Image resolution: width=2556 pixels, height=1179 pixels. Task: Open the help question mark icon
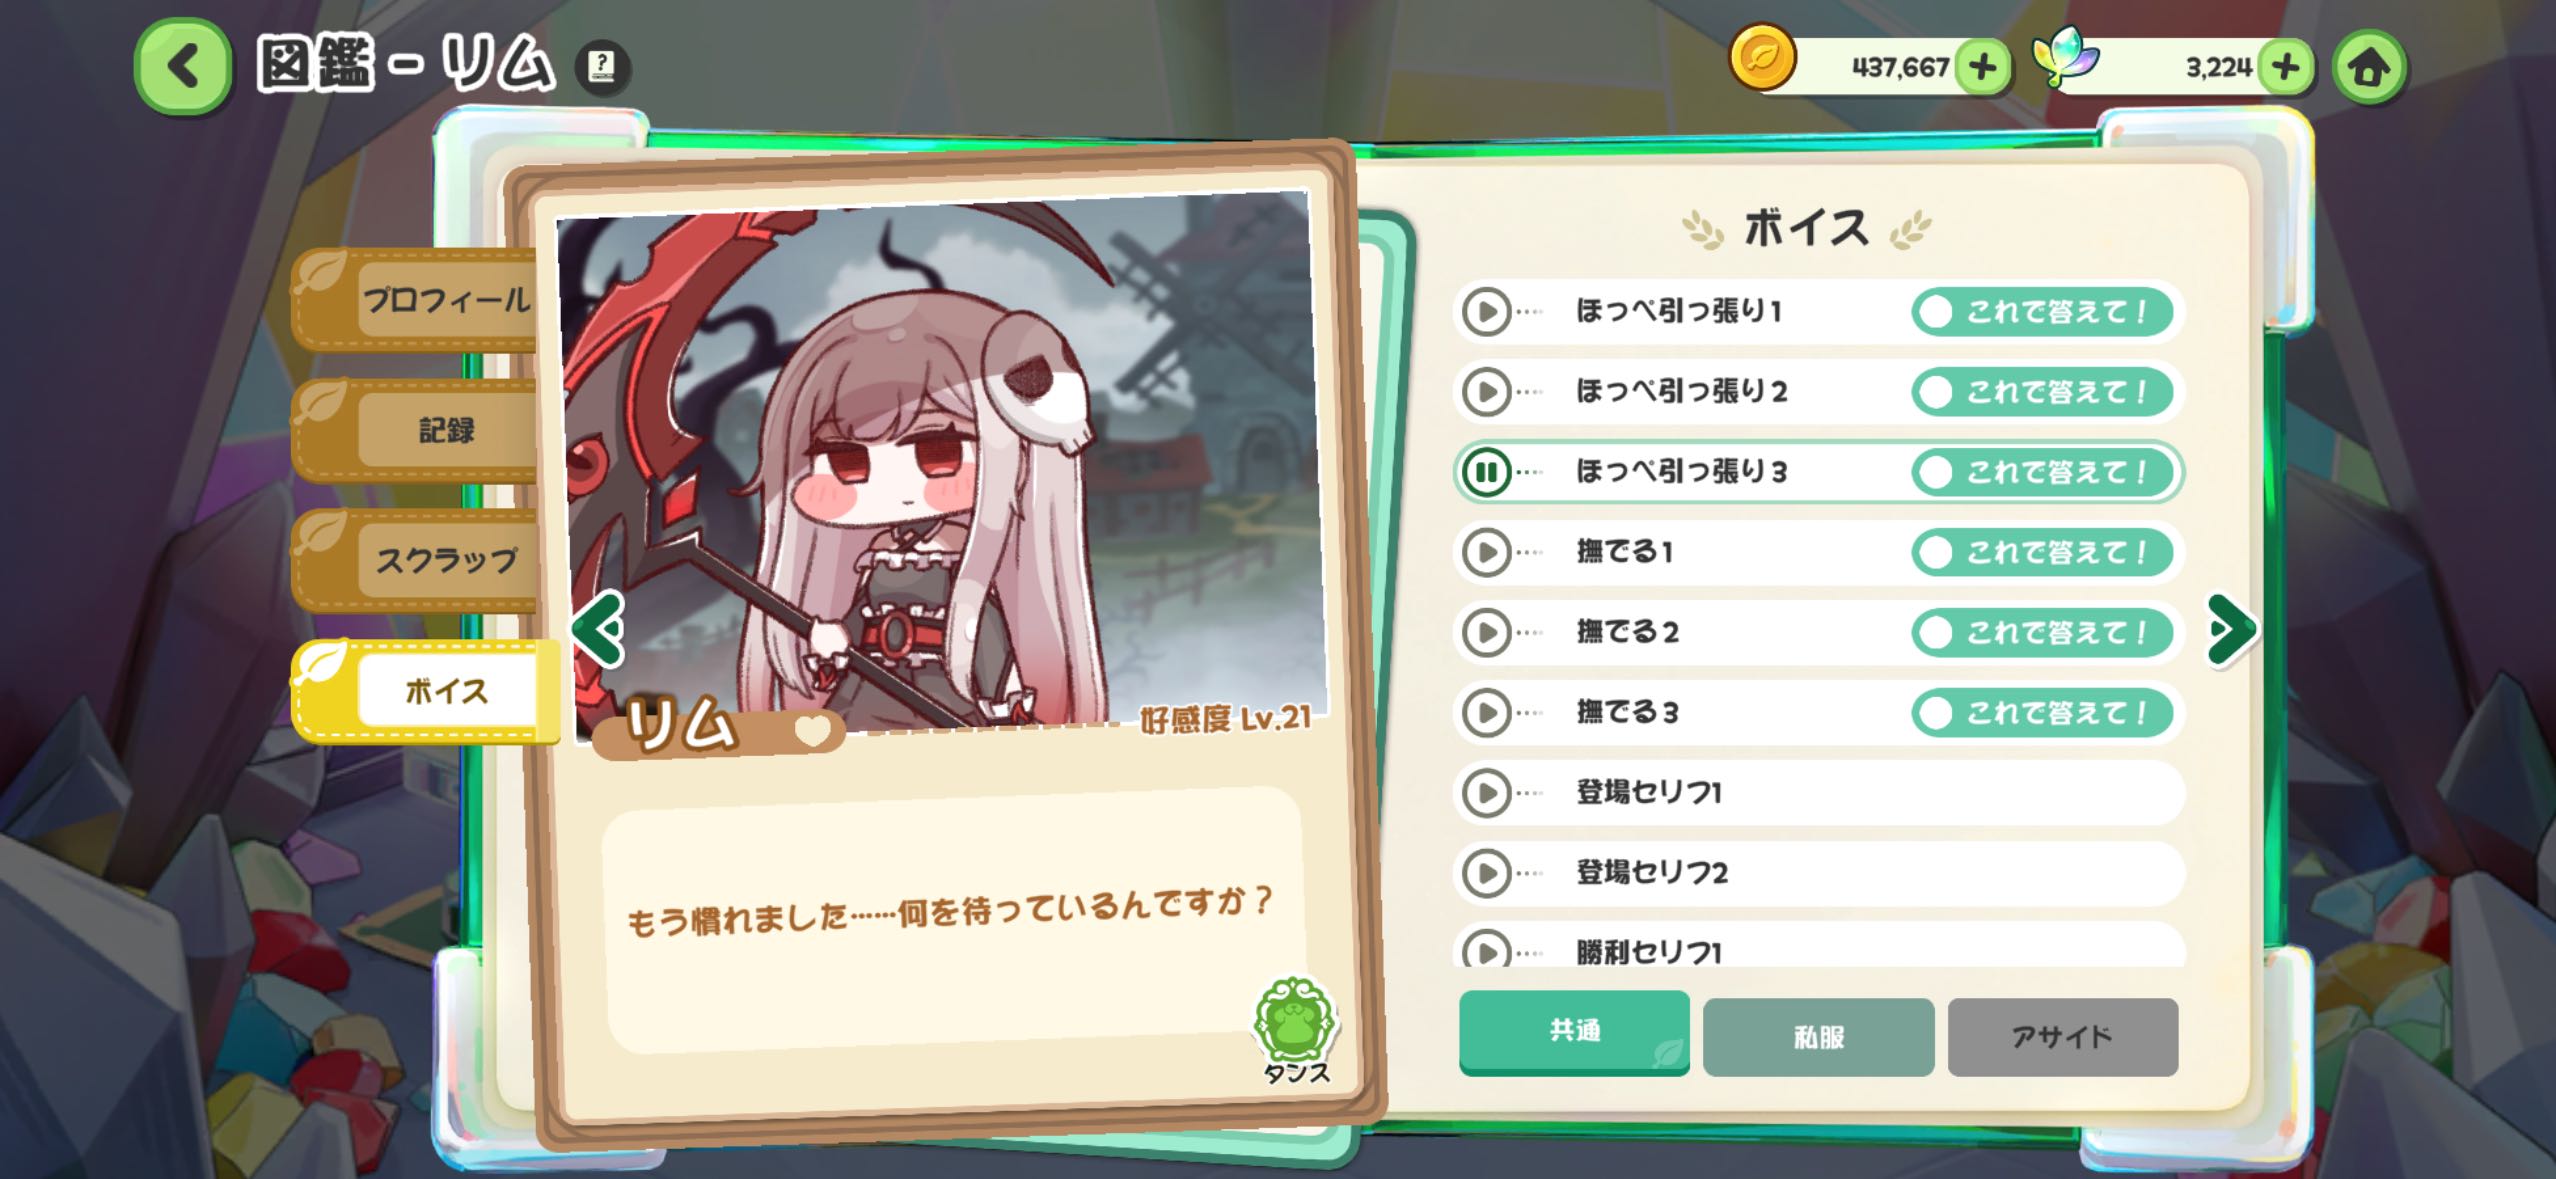tap(602, 67)
